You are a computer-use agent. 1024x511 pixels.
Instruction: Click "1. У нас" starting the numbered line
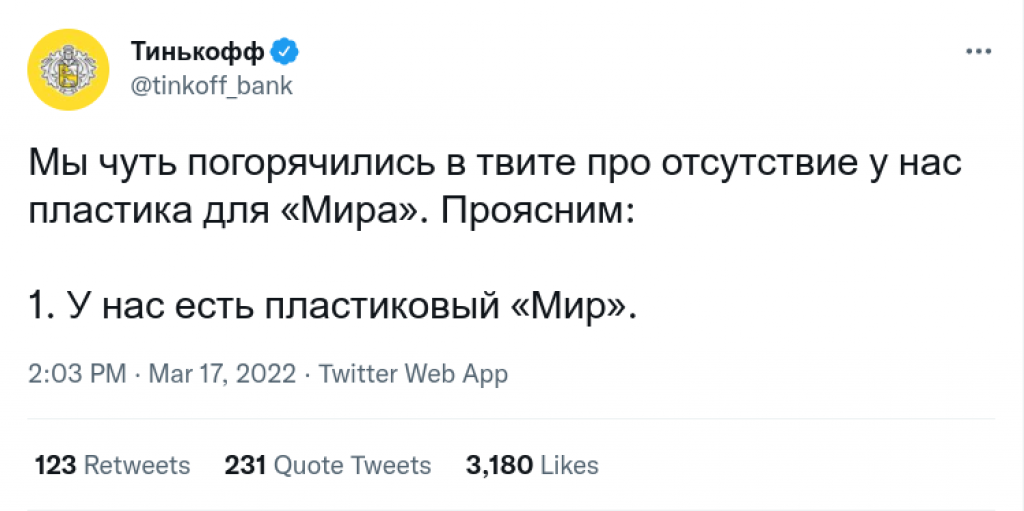[80, 307]
